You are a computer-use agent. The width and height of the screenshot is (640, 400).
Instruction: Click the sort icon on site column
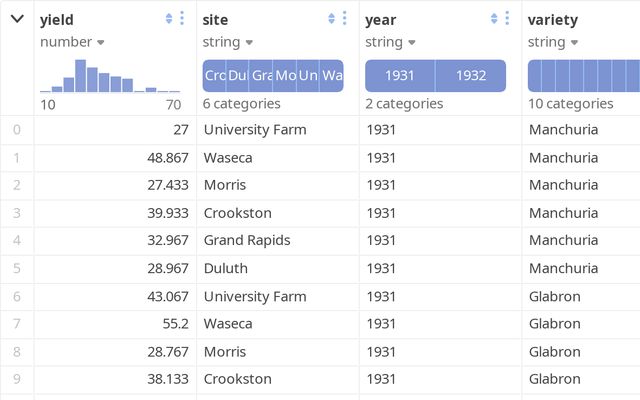332,19
